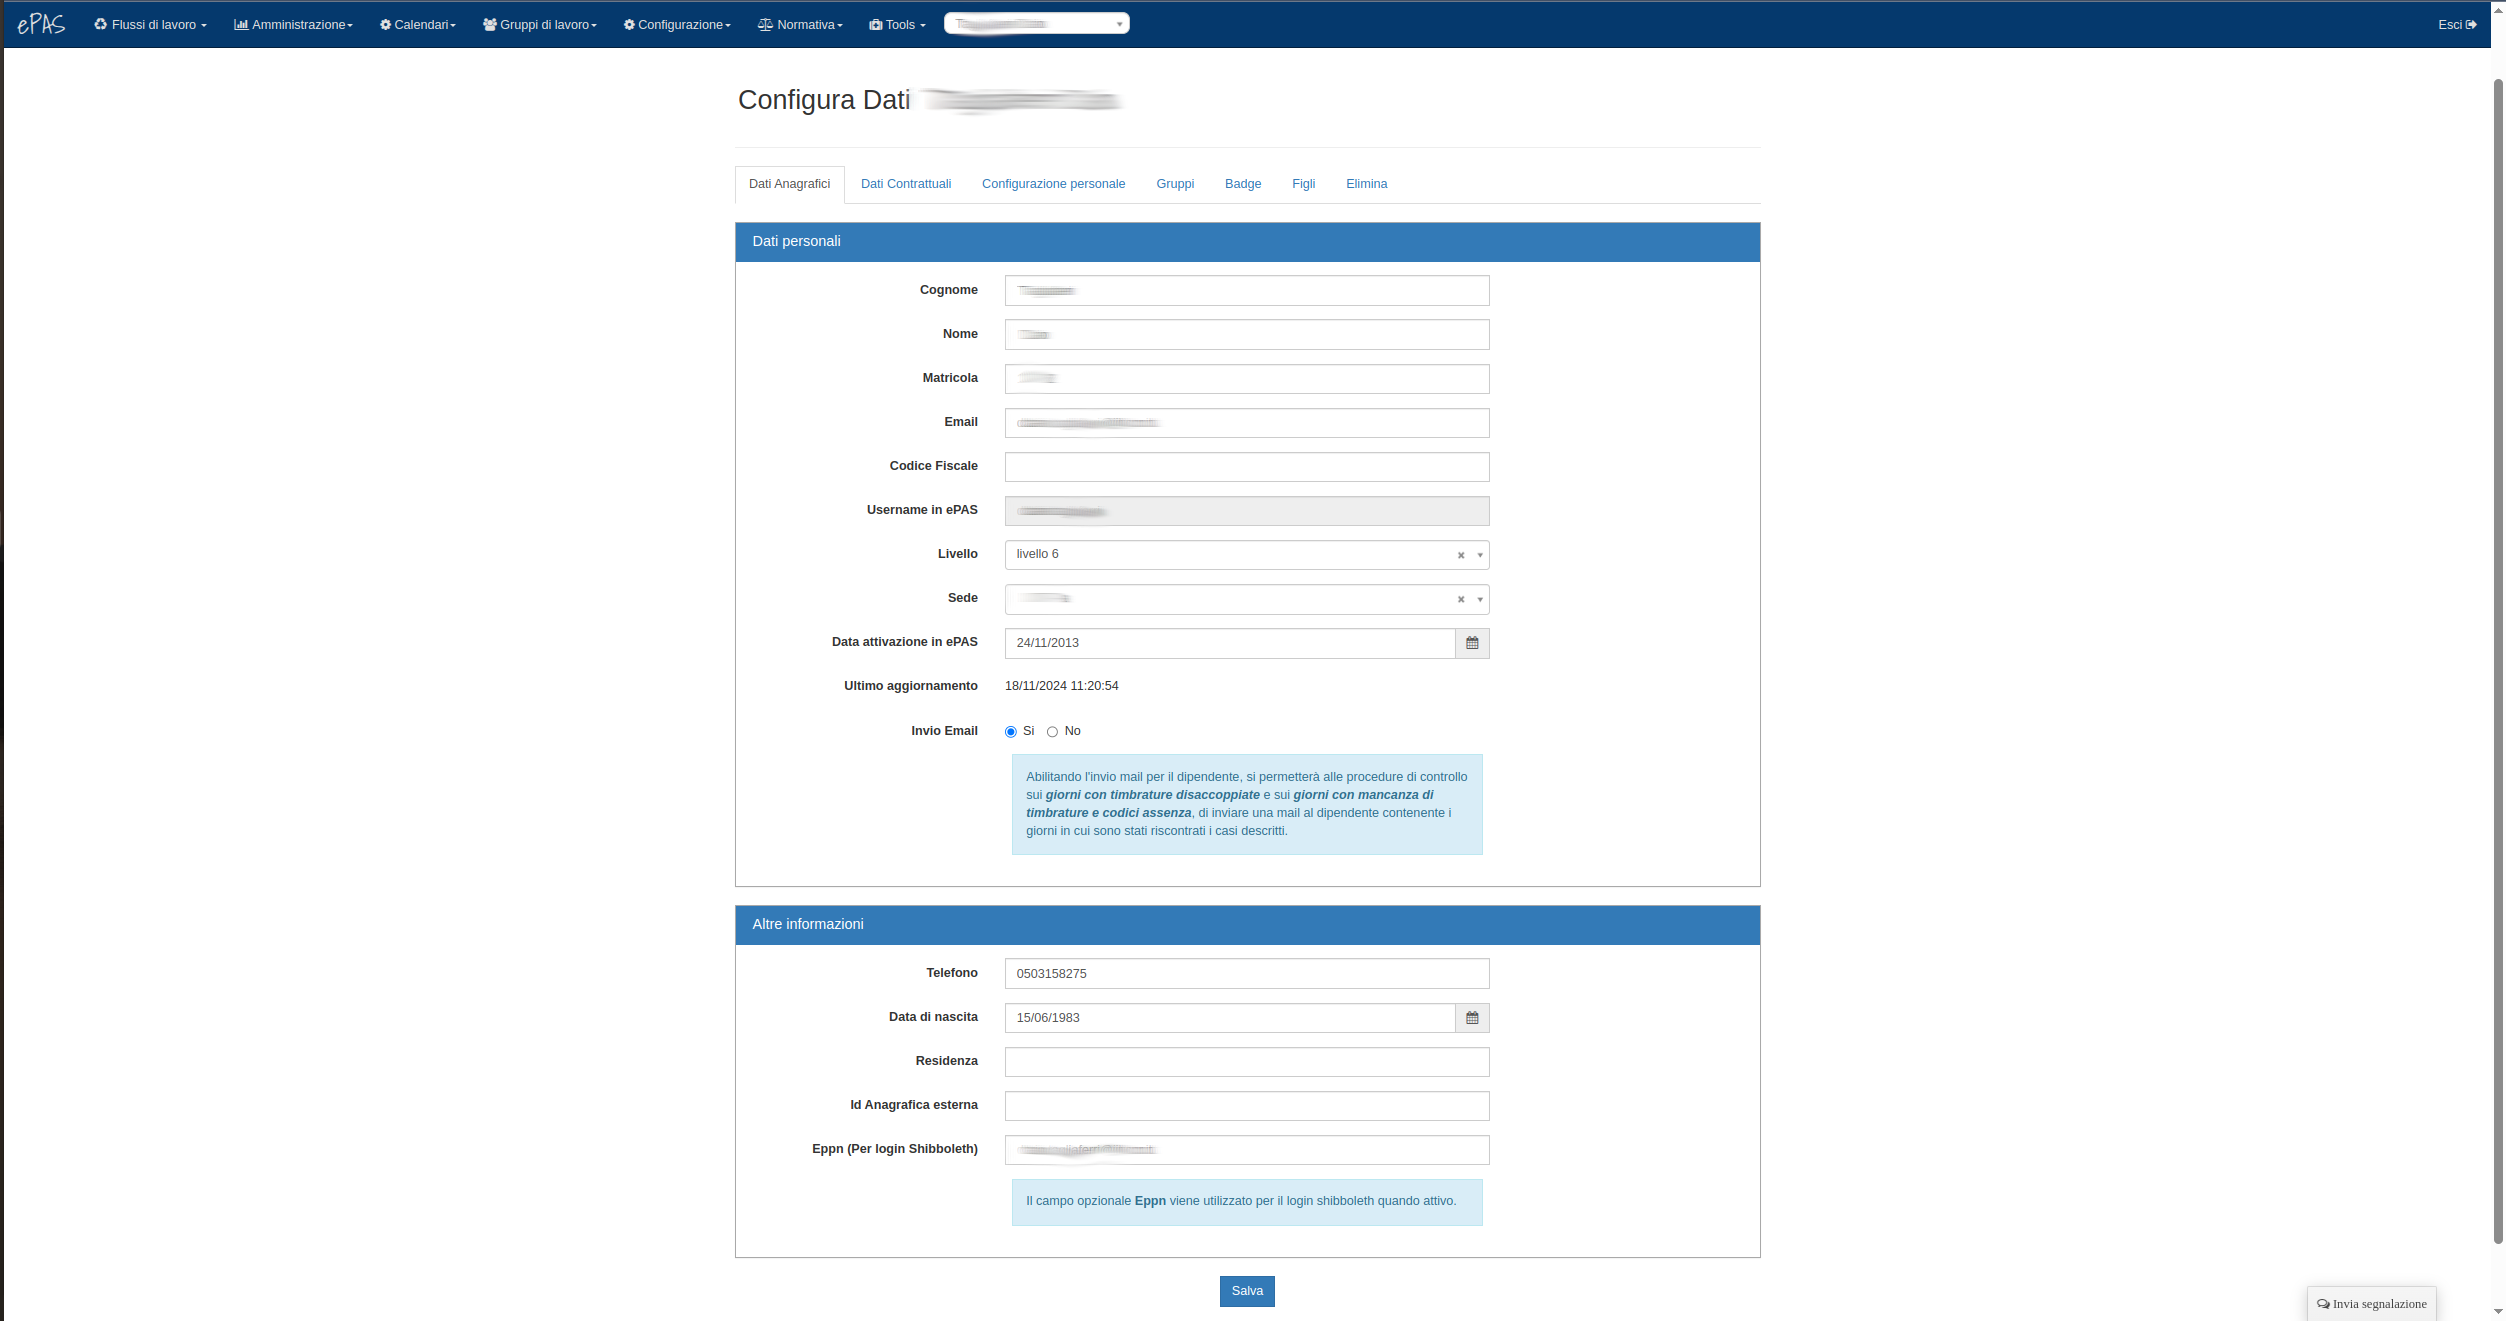The image size is (2506, 1321).
Task: Switch to the Dati Contrattuali tab
Action: [x=905, y=184]
